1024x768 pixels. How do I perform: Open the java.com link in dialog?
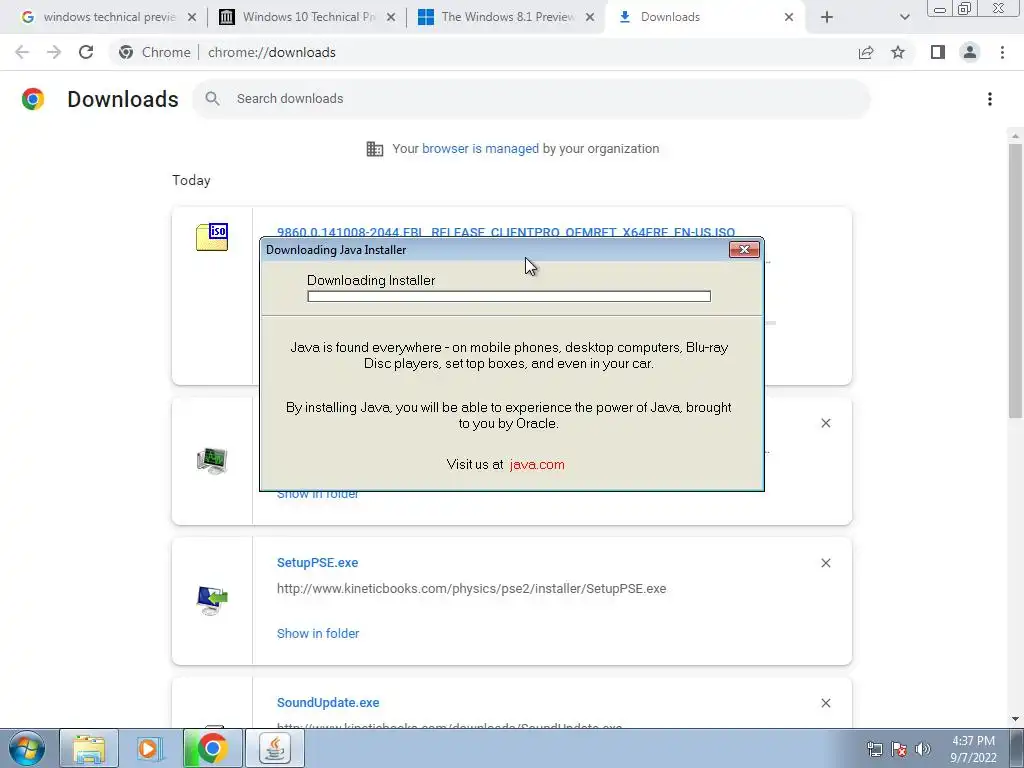tap(537, 464)
